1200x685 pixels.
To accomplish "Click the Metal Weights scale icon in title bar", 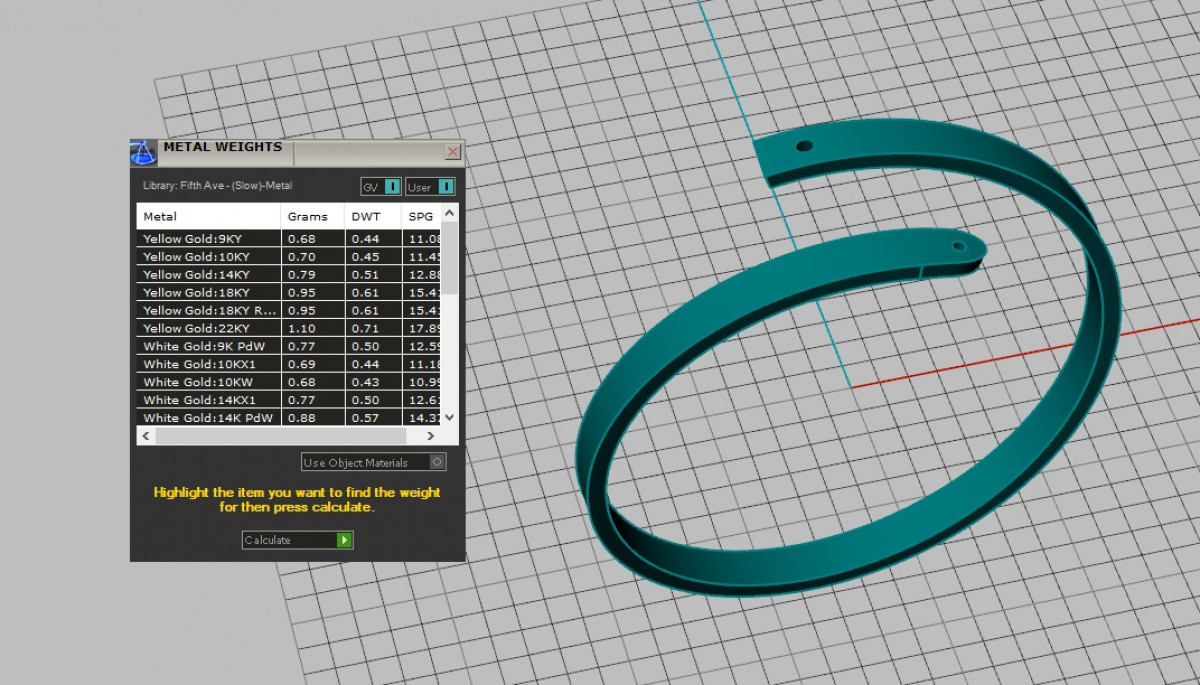I will (144, 152).
